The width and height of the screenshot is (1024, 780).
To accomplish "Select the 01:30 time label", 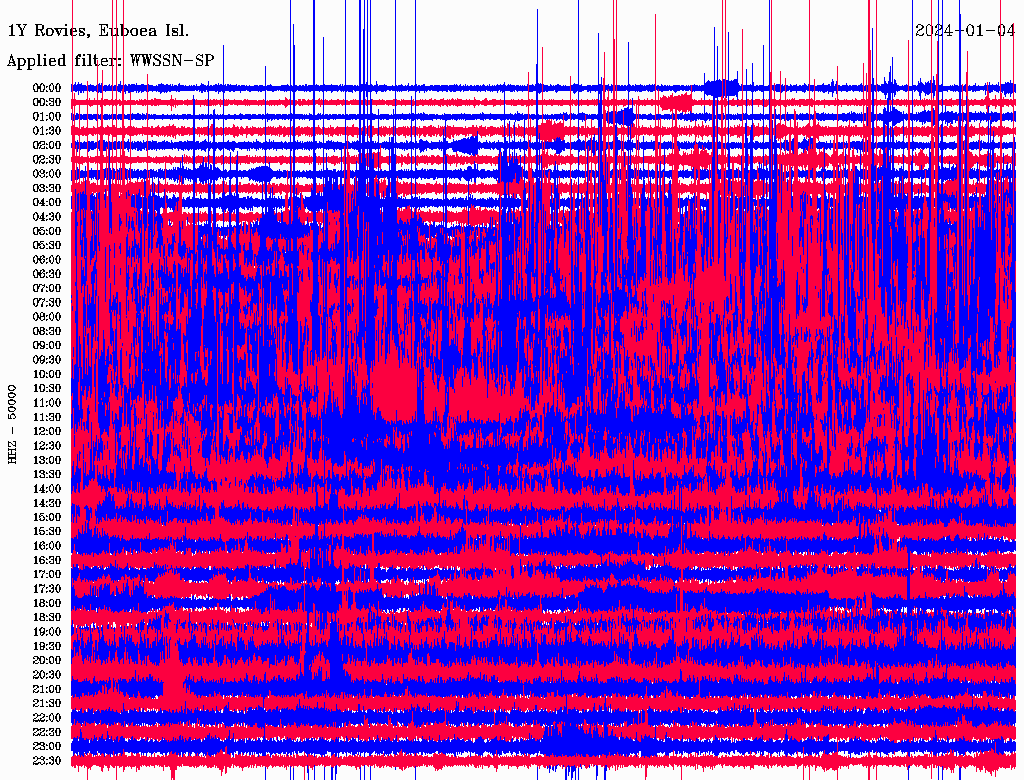I will pos(47,131).
